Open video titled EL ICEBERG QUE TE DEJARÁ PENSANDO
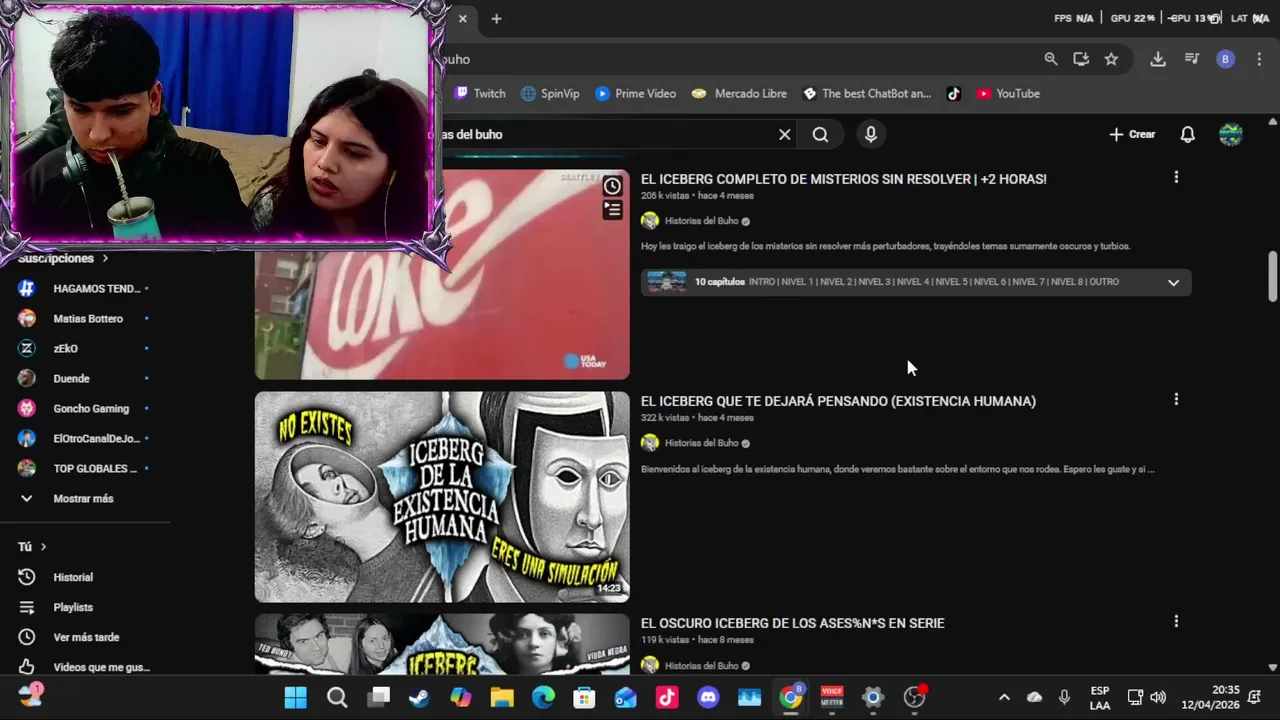The image size is (1280, 720). coord(838,401)
